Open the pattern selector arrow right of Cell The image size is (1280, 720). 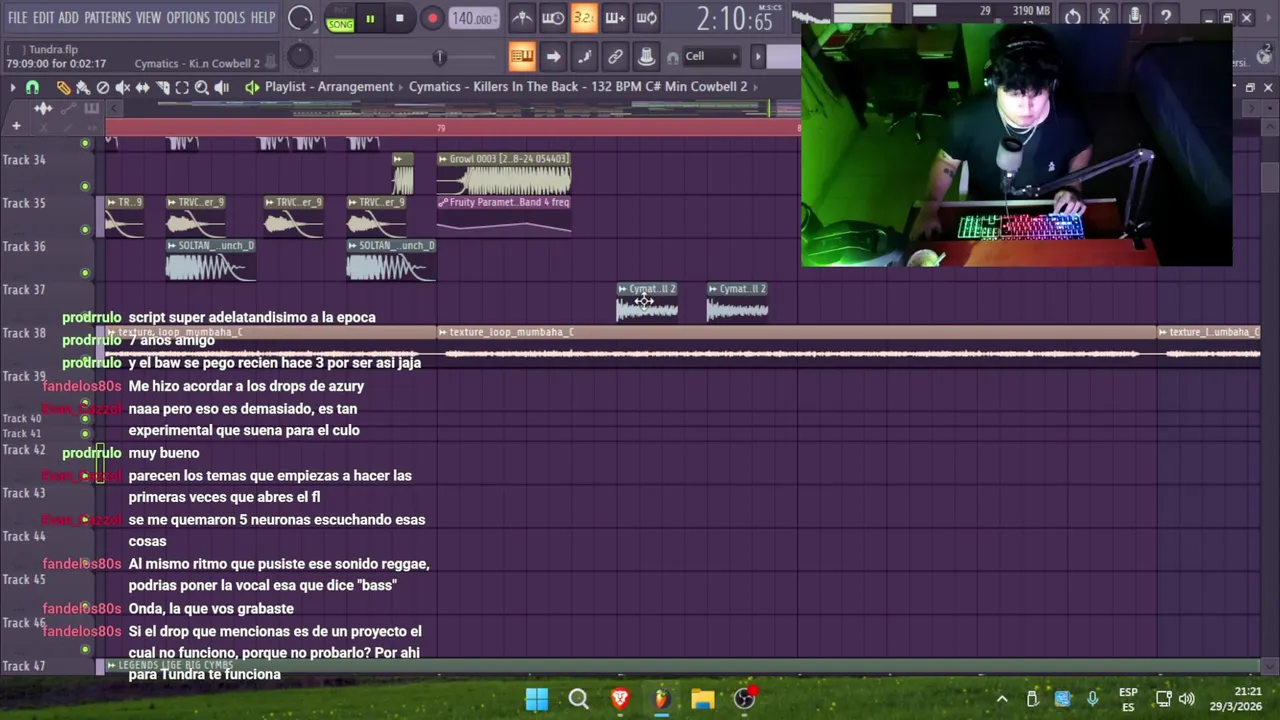pyautogui.click(x=757, y=56)
